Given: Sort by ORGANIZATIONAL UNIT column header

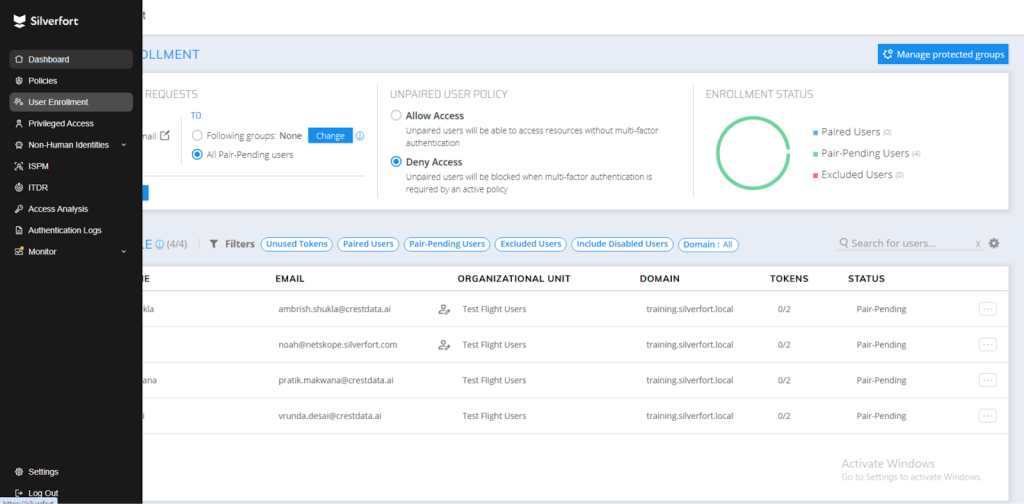Looking at the screenshot, I should click(514, 279).
